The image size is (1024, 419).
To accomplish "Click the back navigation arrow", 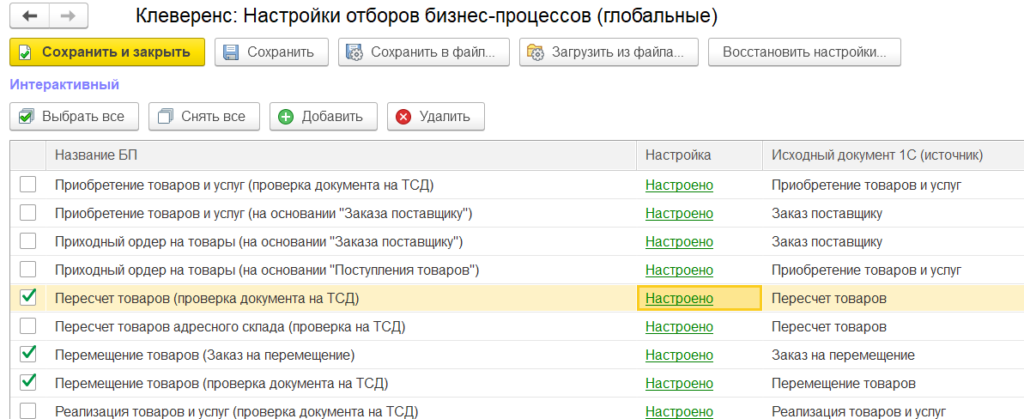I will (29, 17).
